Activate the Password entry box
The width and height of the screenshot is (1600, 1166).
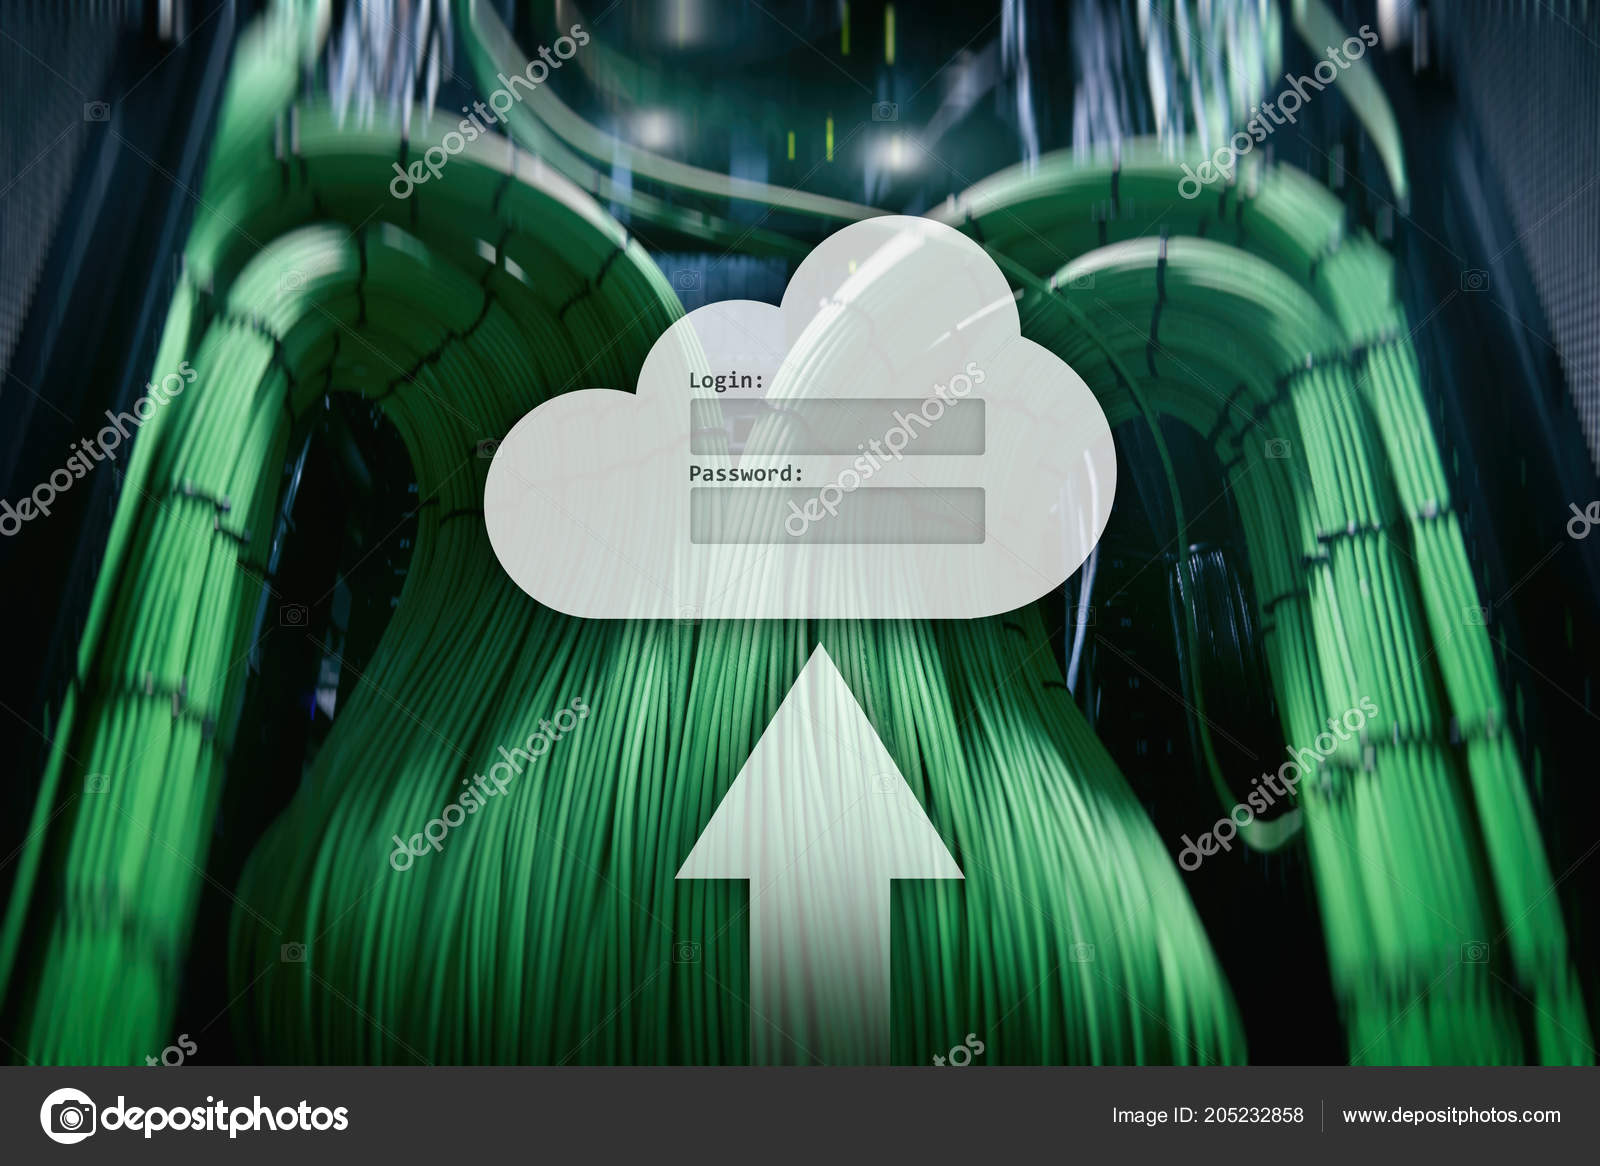835,513
